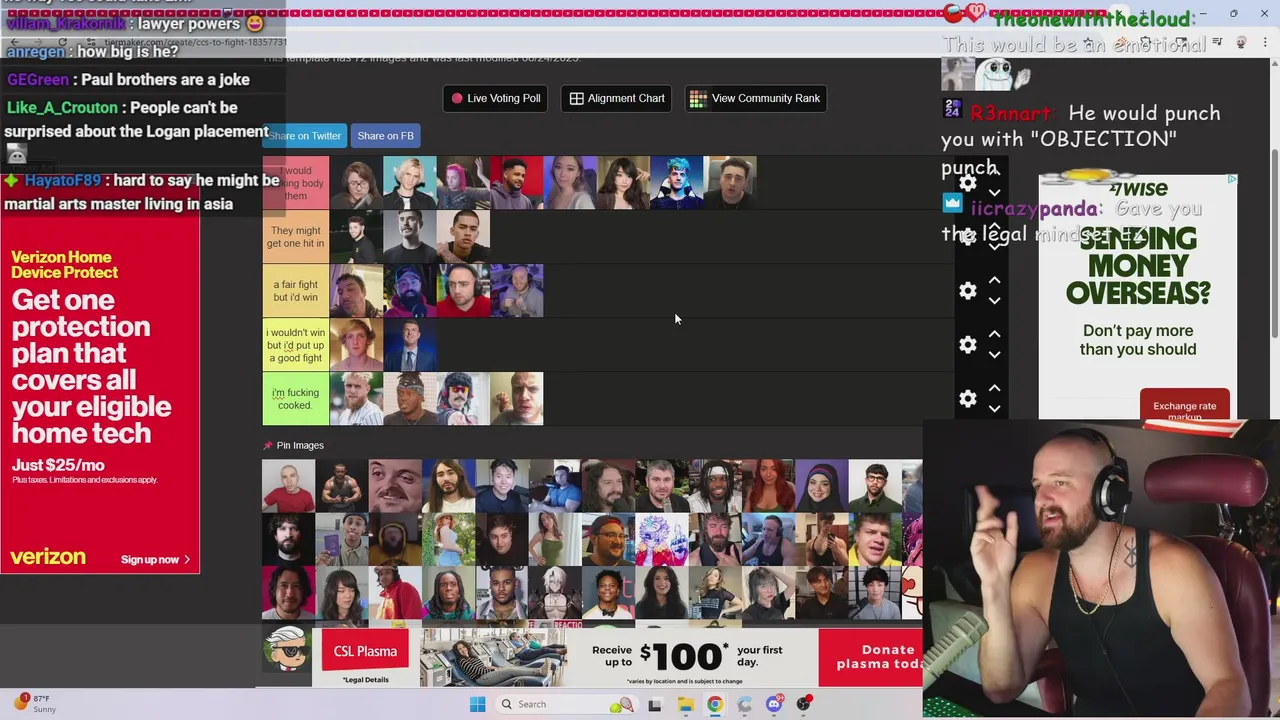
Task: Pick the red-haired woman image in the pool
Action: [769, 486]
